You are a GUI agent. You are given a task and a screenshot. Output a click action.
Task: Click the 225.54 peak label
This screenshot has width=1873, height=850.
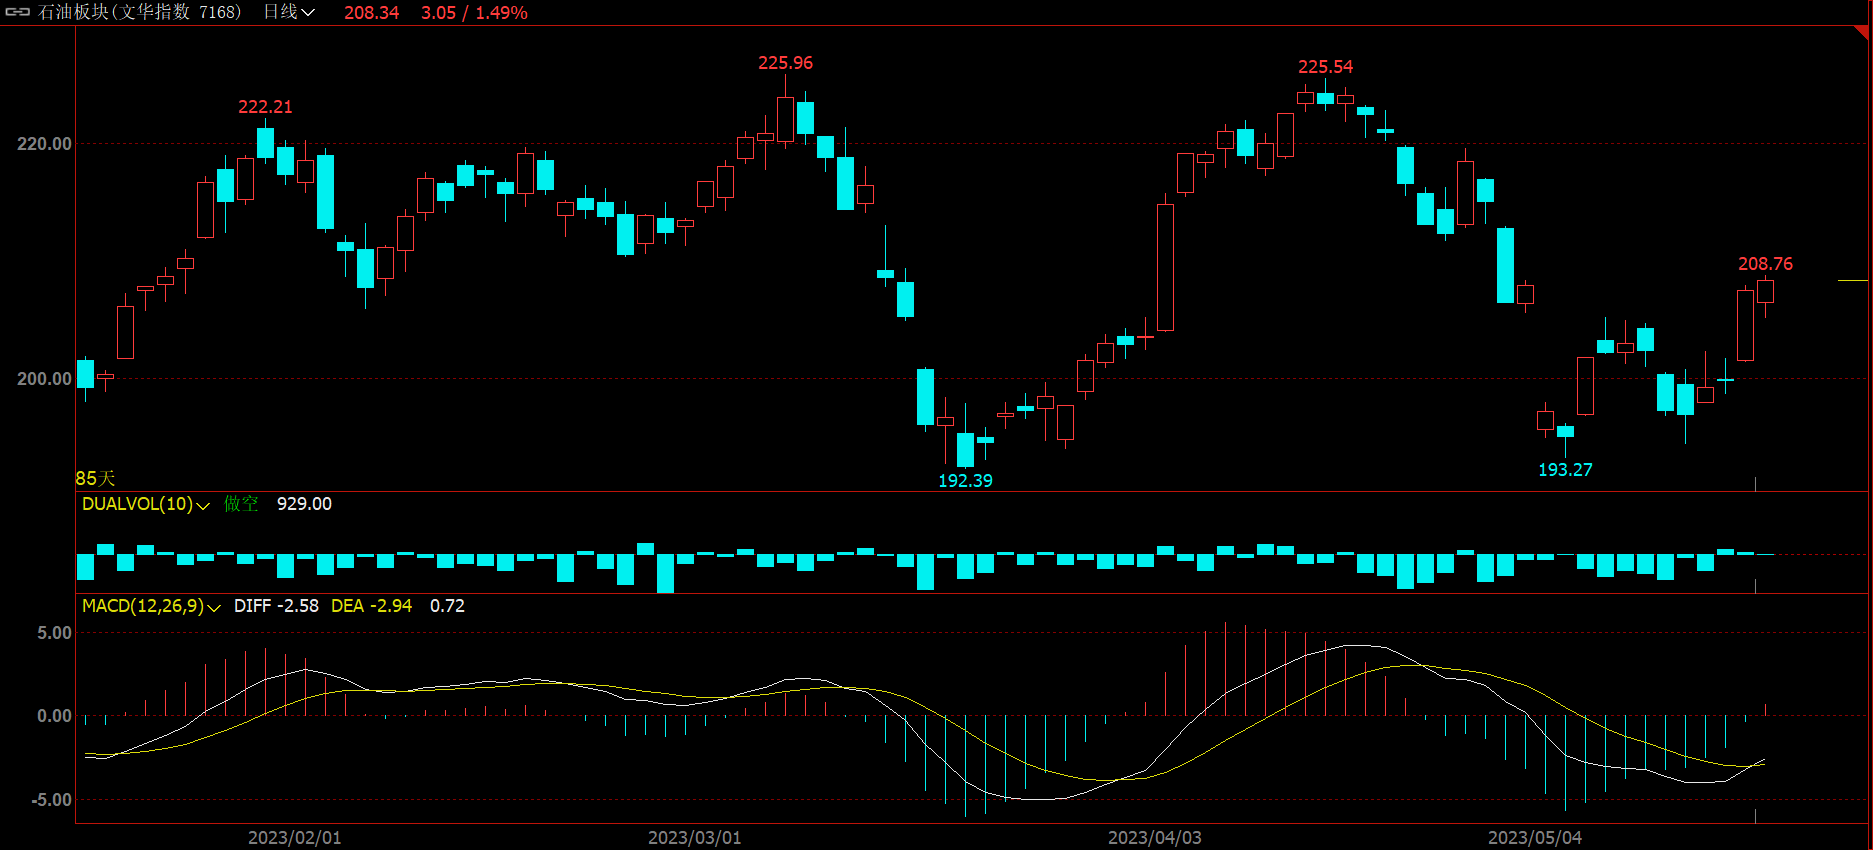coord(1325,67)
